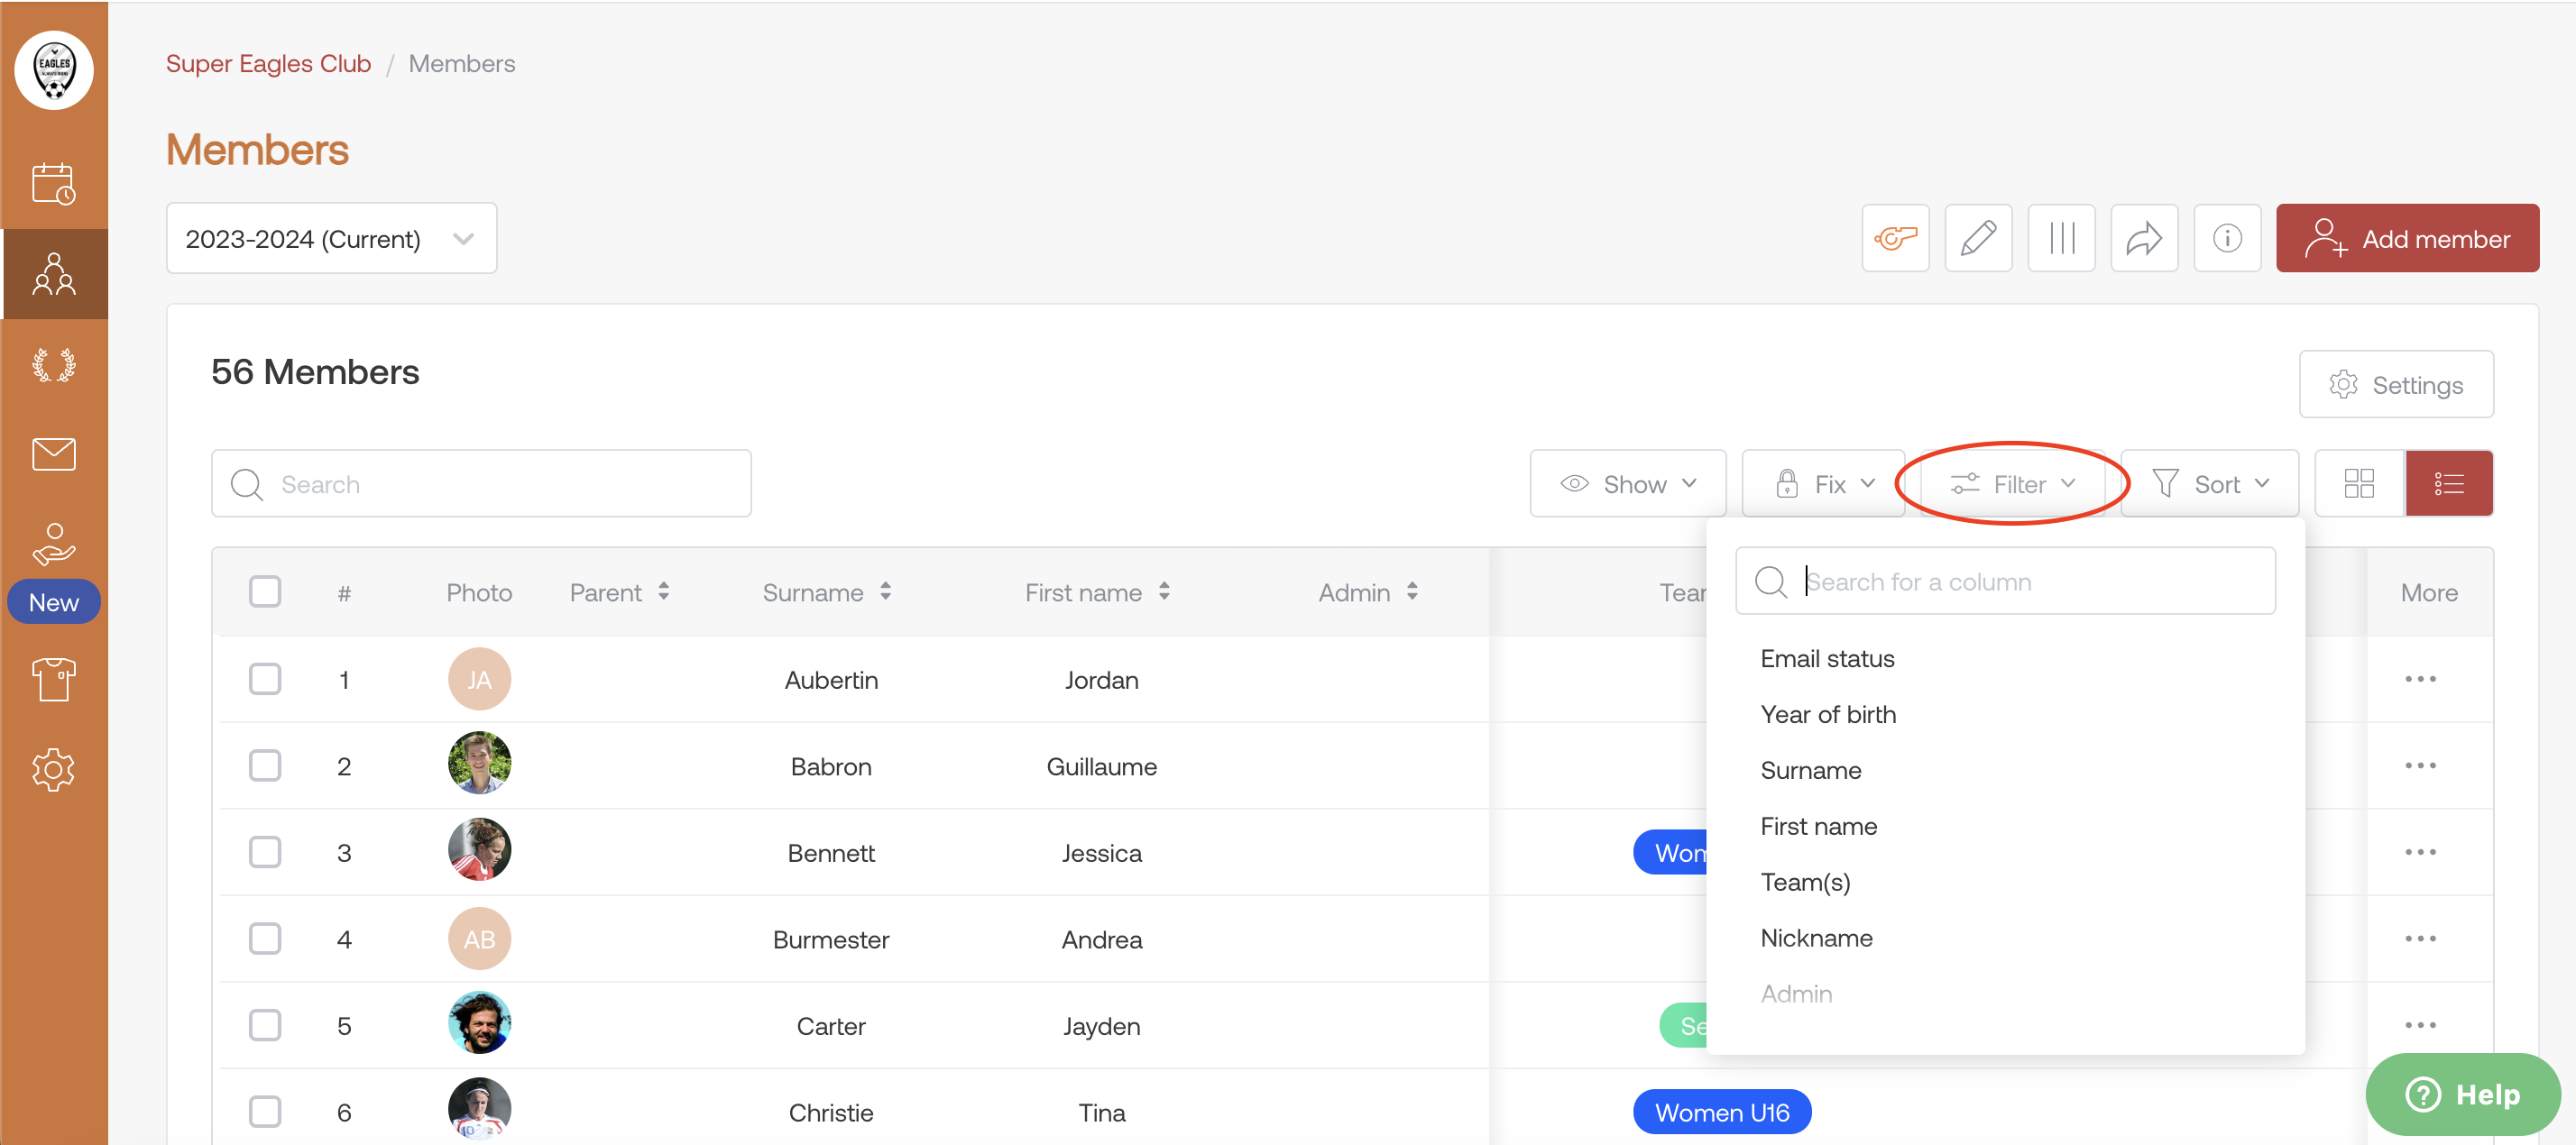
Task: Click the New badge in sidebar
Action: tap(54, 602)
